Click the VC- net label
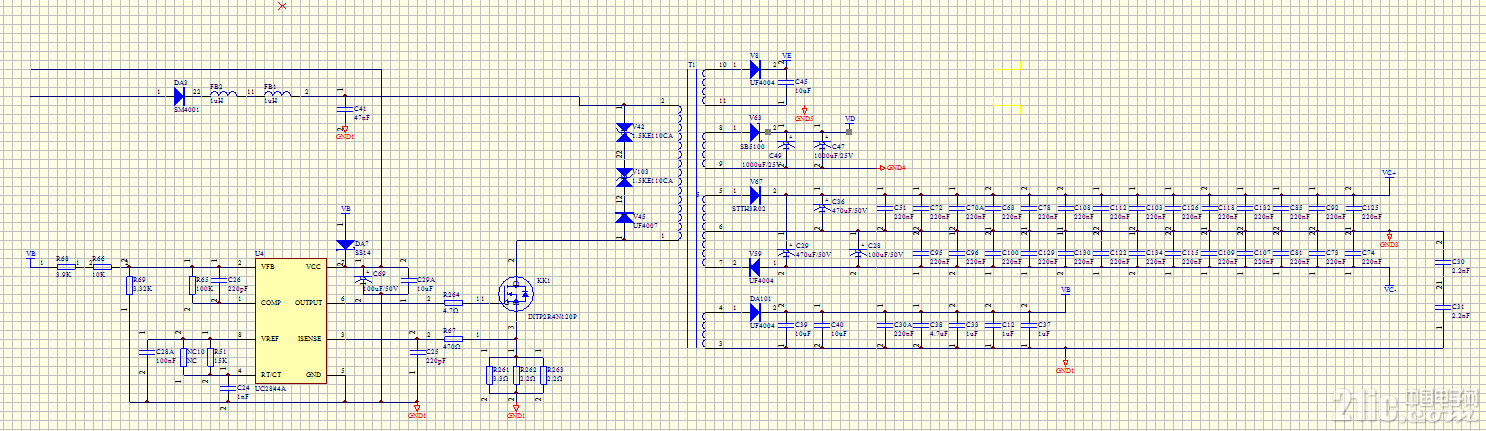The height and width of the screenshot is (431, 1486). click(1389, 288)
